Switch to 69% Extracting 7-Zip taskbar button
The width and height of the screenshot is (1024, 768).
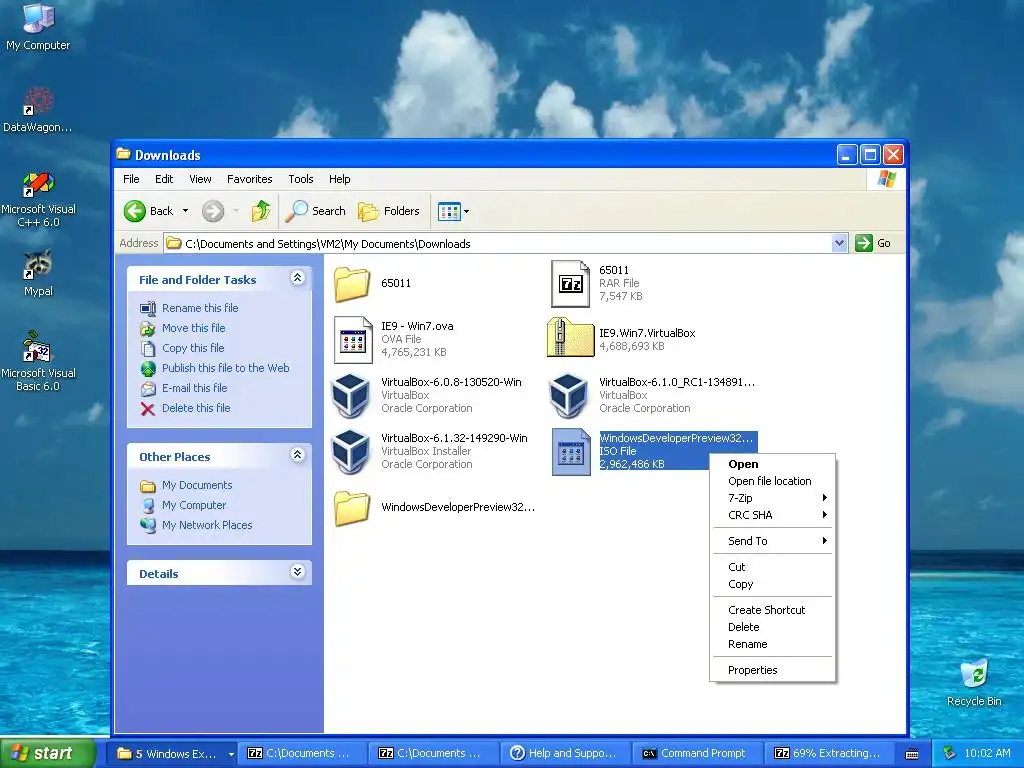tap(828, 754)
